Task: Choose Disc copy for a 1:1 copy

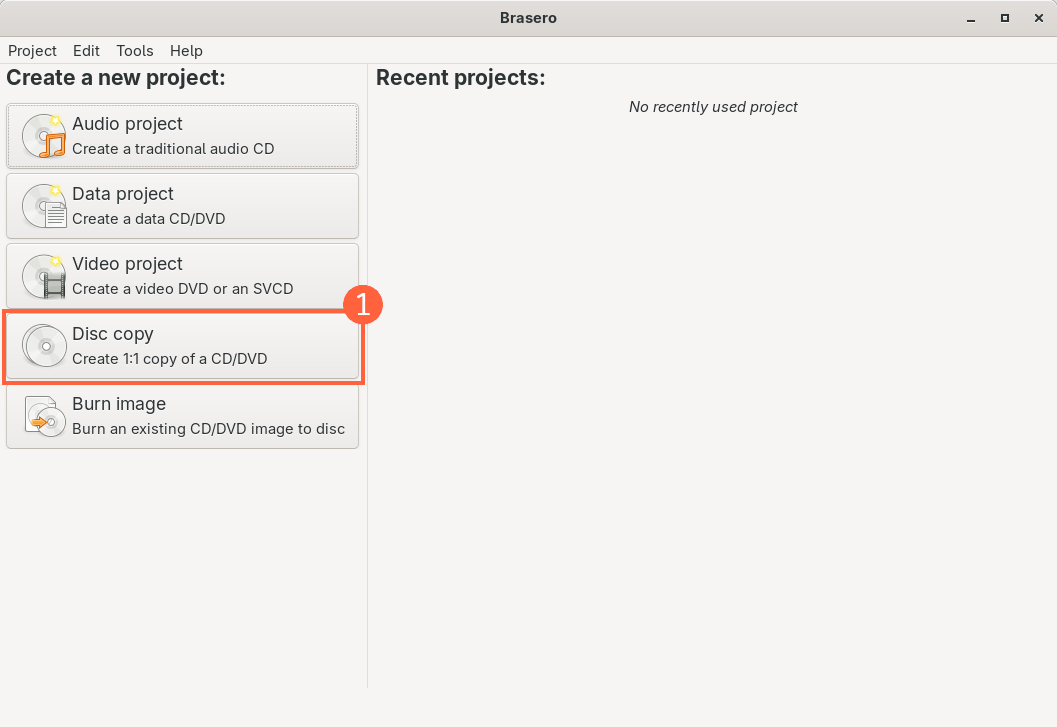Action: coord(182,345)
